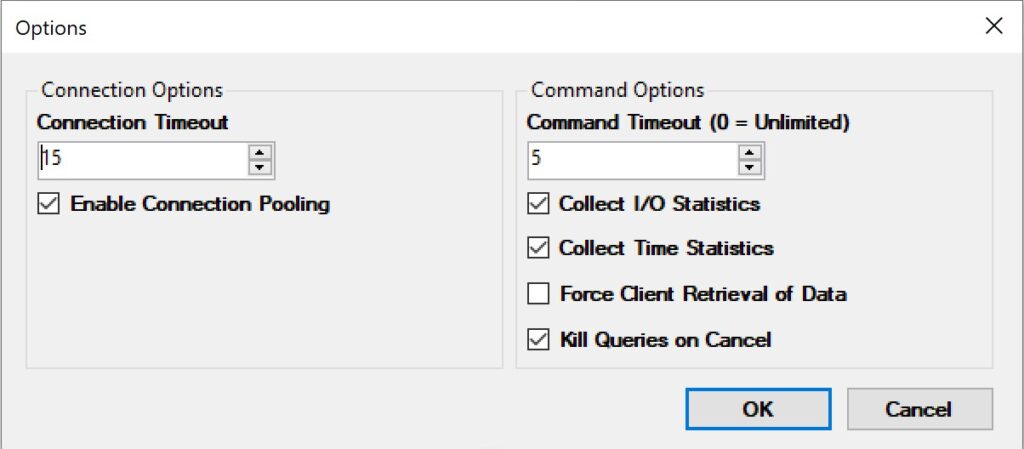This screenshot has width=1024, height=449.
Task: Click the Connection Options group heading
Action: point(132,89)
